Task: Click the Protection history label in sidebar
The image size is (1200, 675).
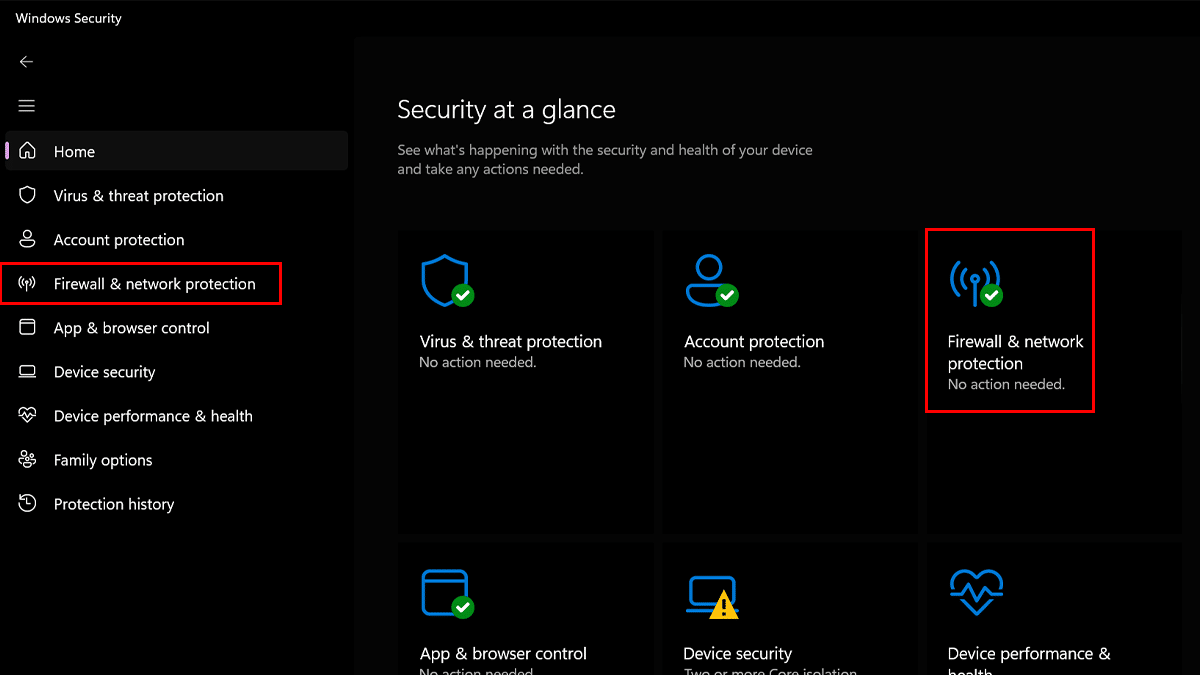Action: [114, 504]
